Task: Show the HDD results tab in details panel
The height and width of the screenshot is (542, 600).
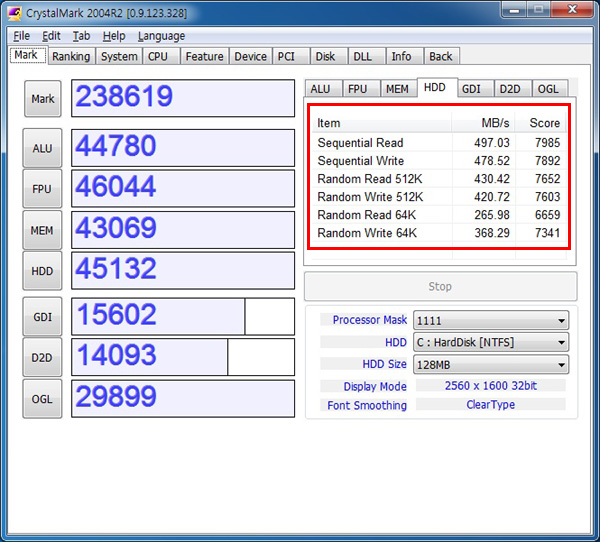Action: pos(437,87)
